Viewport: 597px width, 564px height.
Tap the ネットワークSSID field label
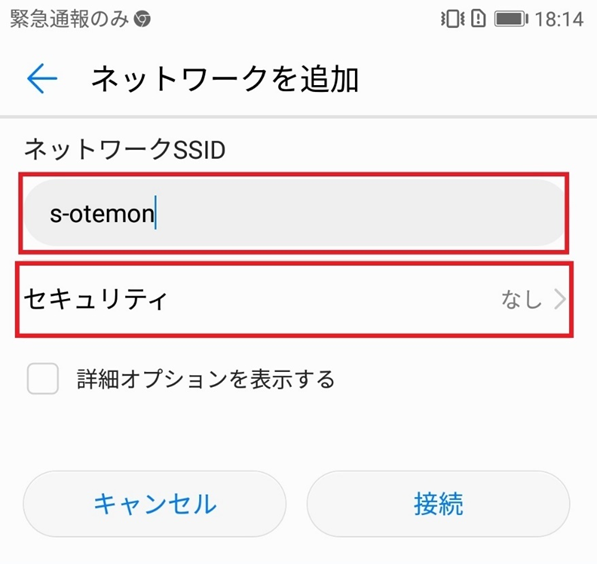(125, 149)
